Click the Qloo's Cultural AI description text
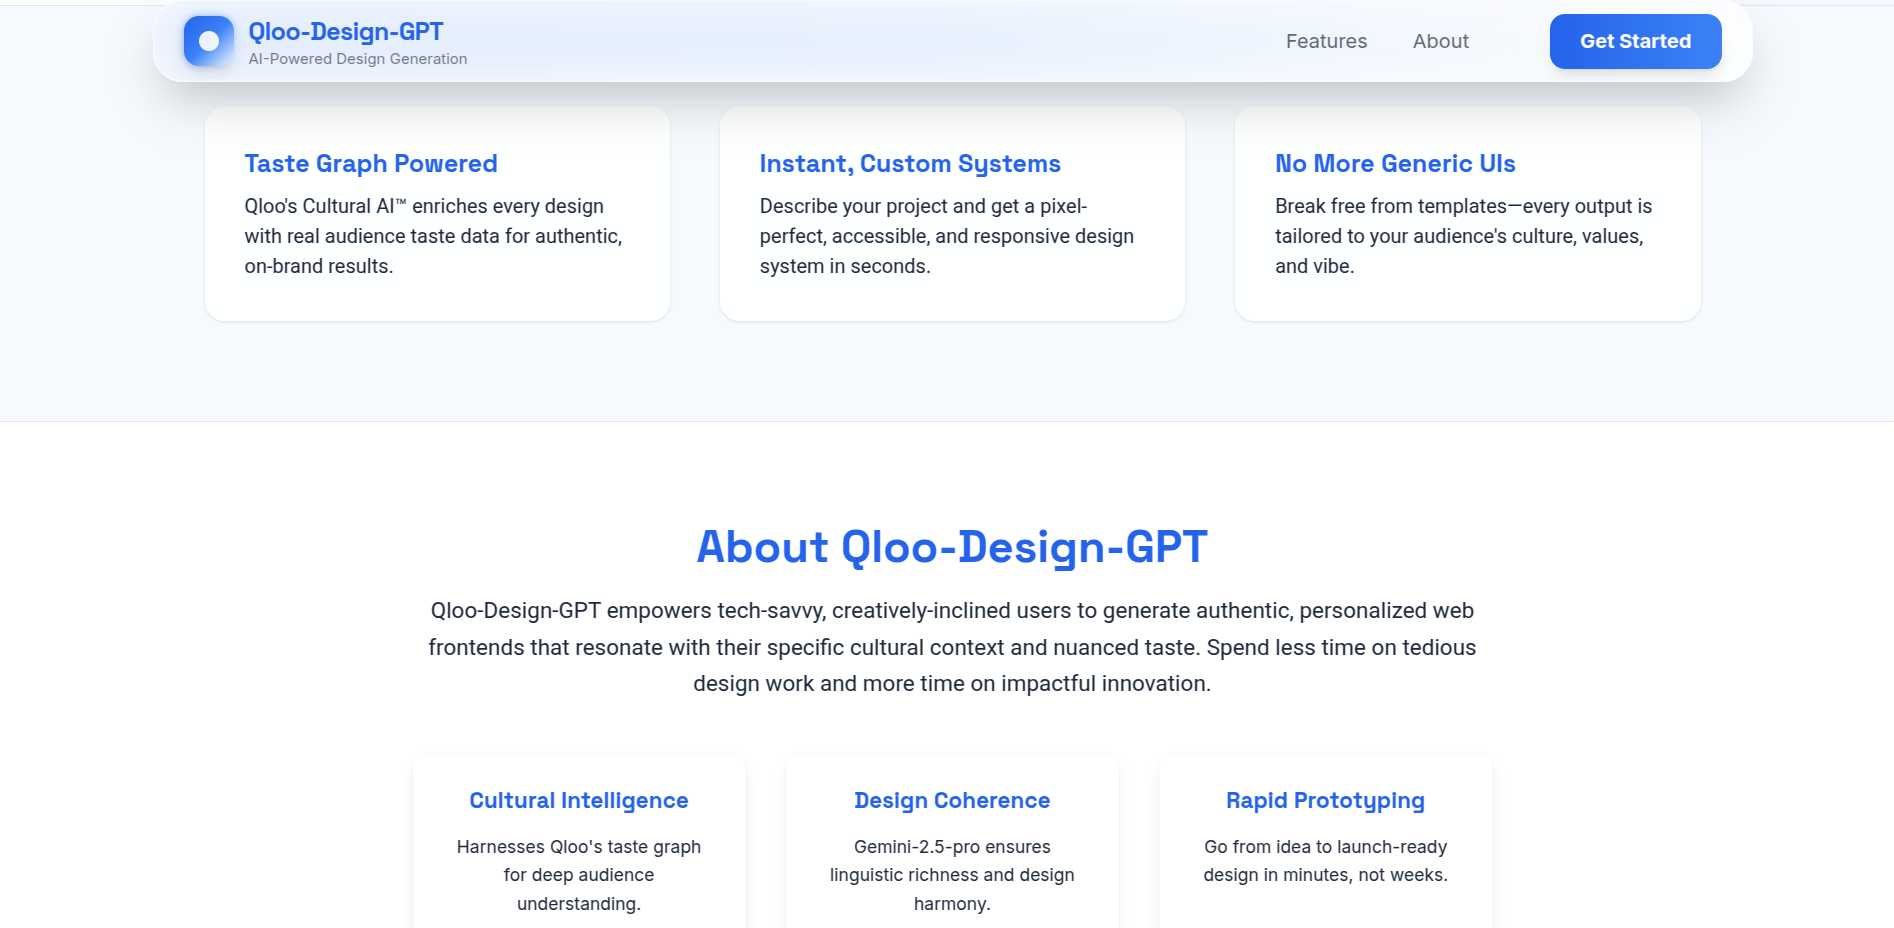 [x=434, y=236]
